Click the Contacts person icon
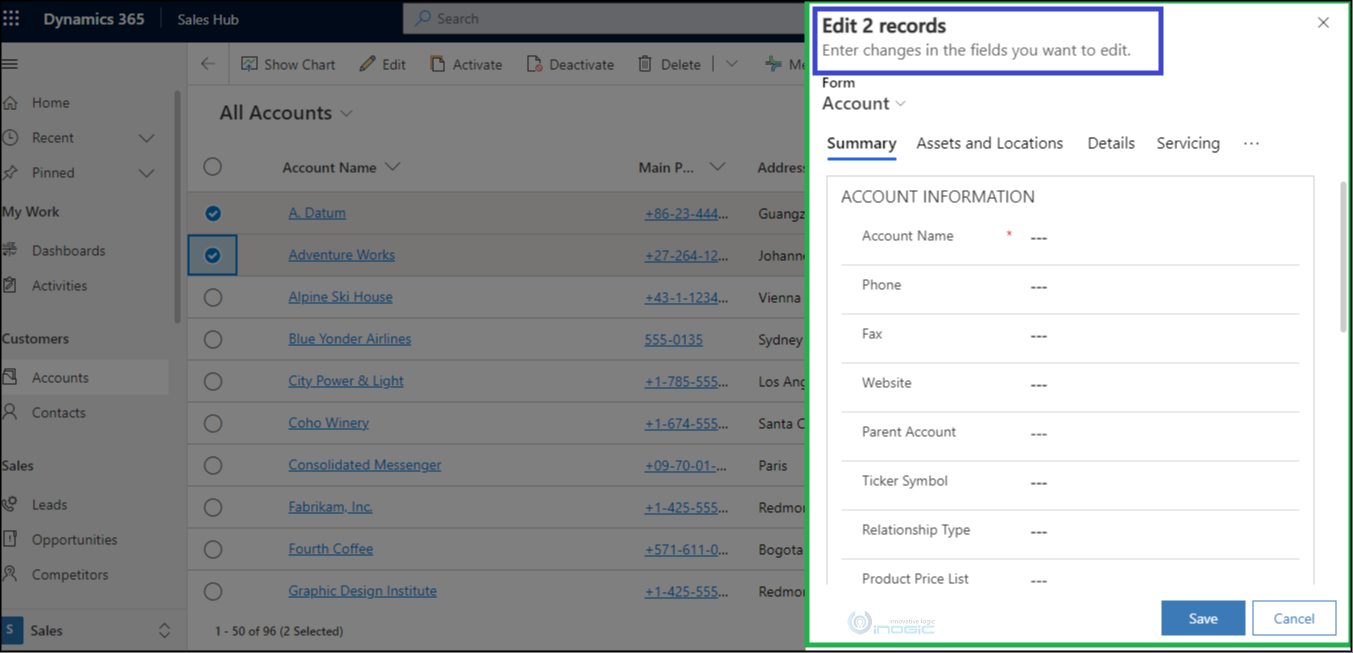 coord(10,412)
